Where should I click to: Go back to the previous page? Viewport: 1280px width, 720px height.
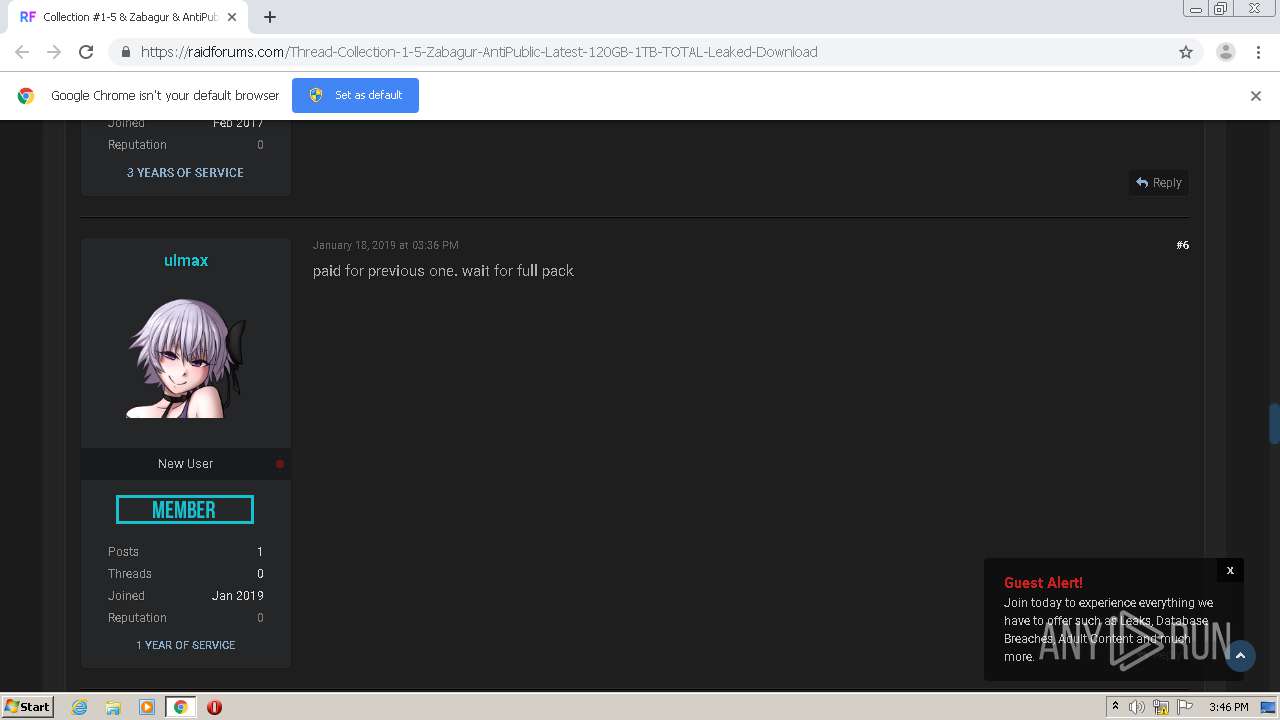pos(22,52)
